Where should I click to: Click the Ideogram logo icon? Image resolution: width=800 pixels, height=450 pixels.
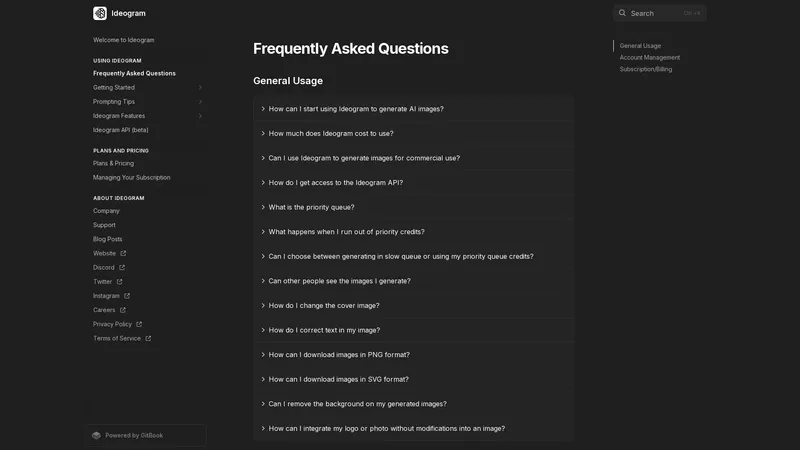coord(99,13)
